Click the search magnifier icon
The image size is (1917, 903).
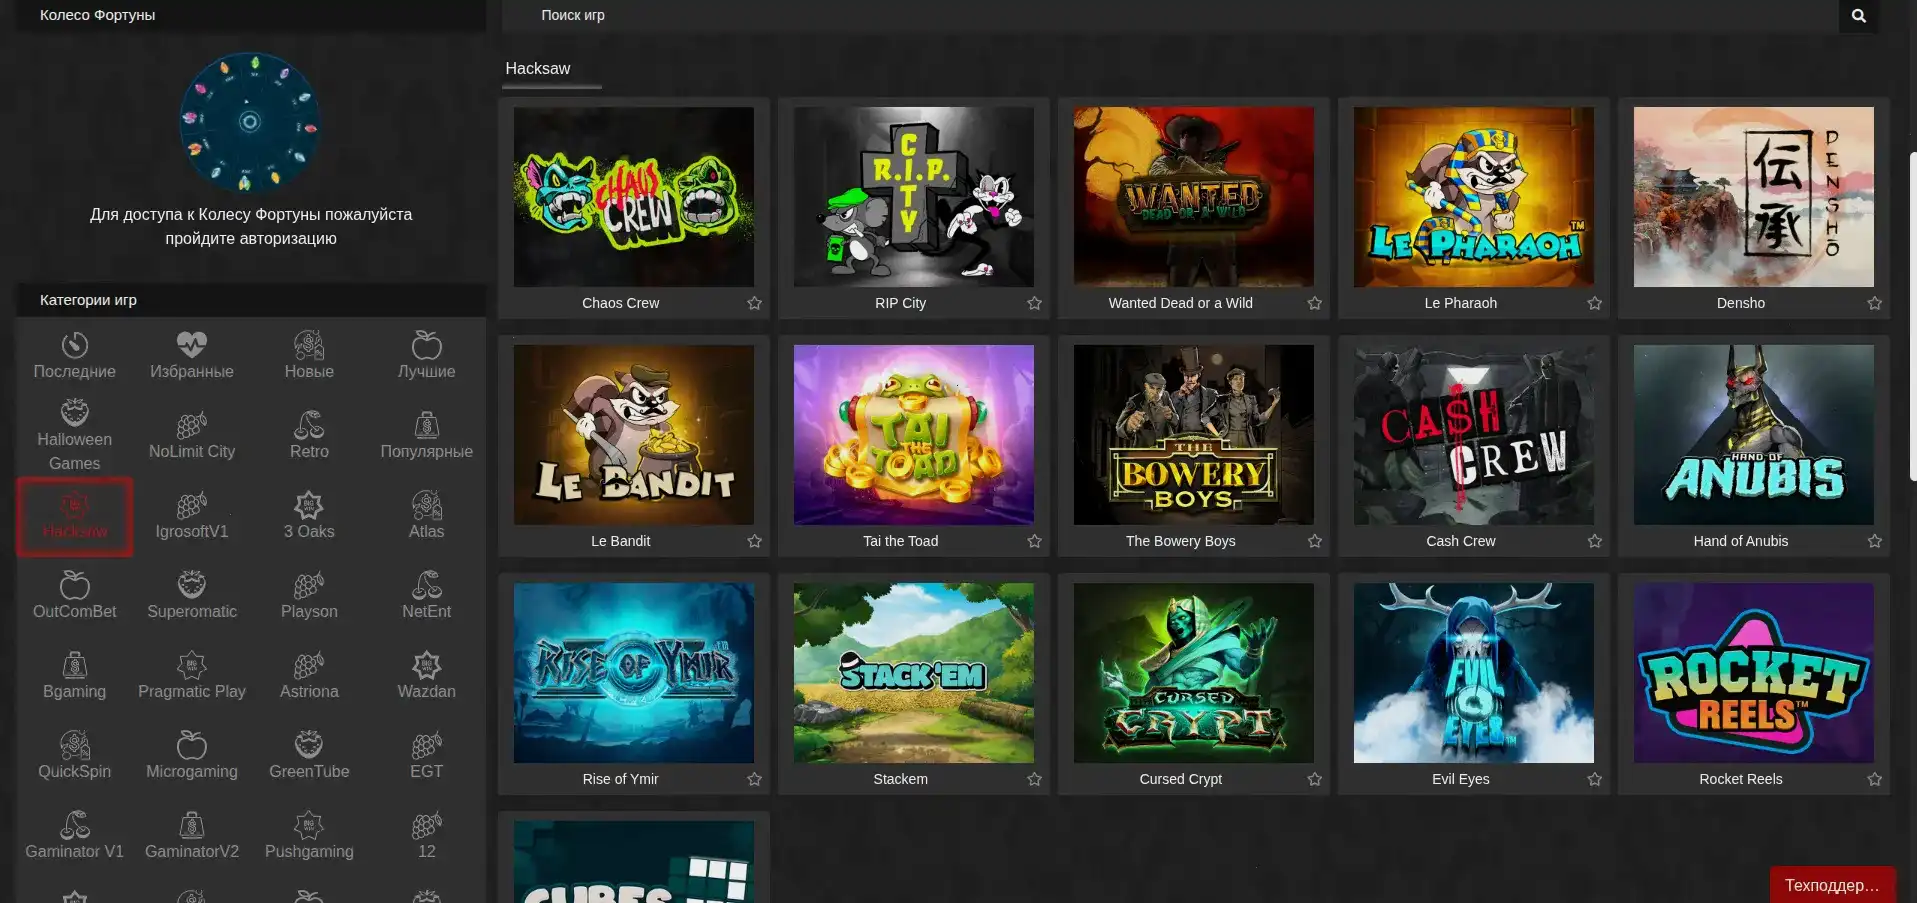point(1858,16)
